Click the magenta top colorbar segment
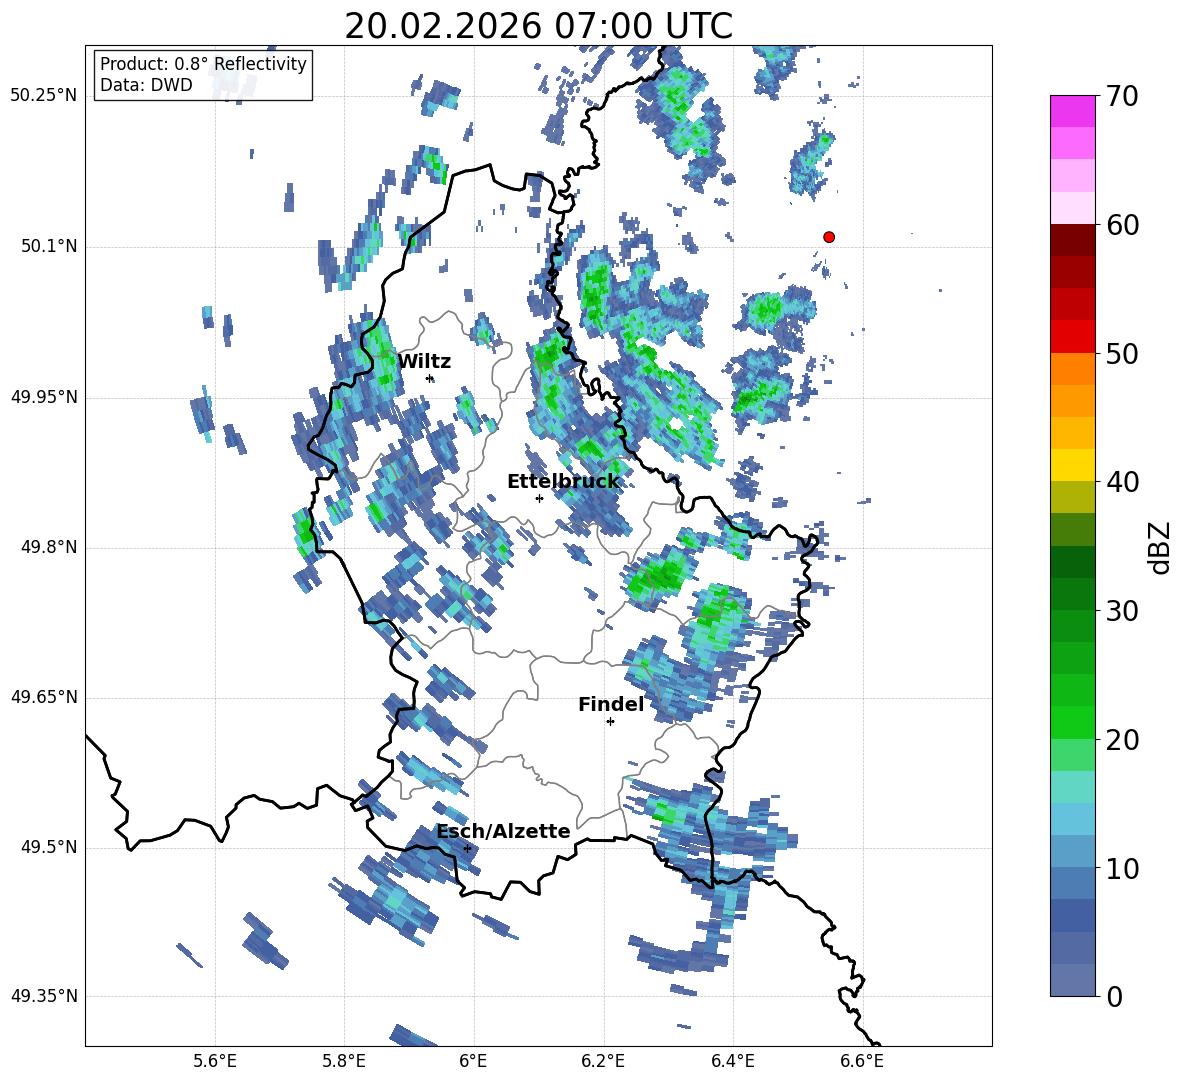Screen dimensions: 1184x1081 pyautogui.click(x=1072, y=111)
